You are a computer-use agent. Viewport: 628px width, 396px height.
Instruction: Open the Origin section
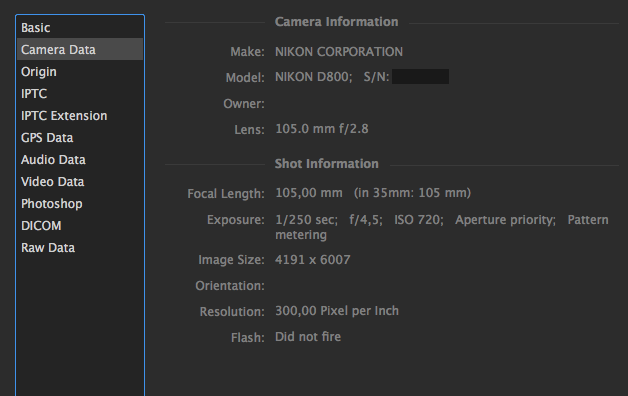[80, 72]
